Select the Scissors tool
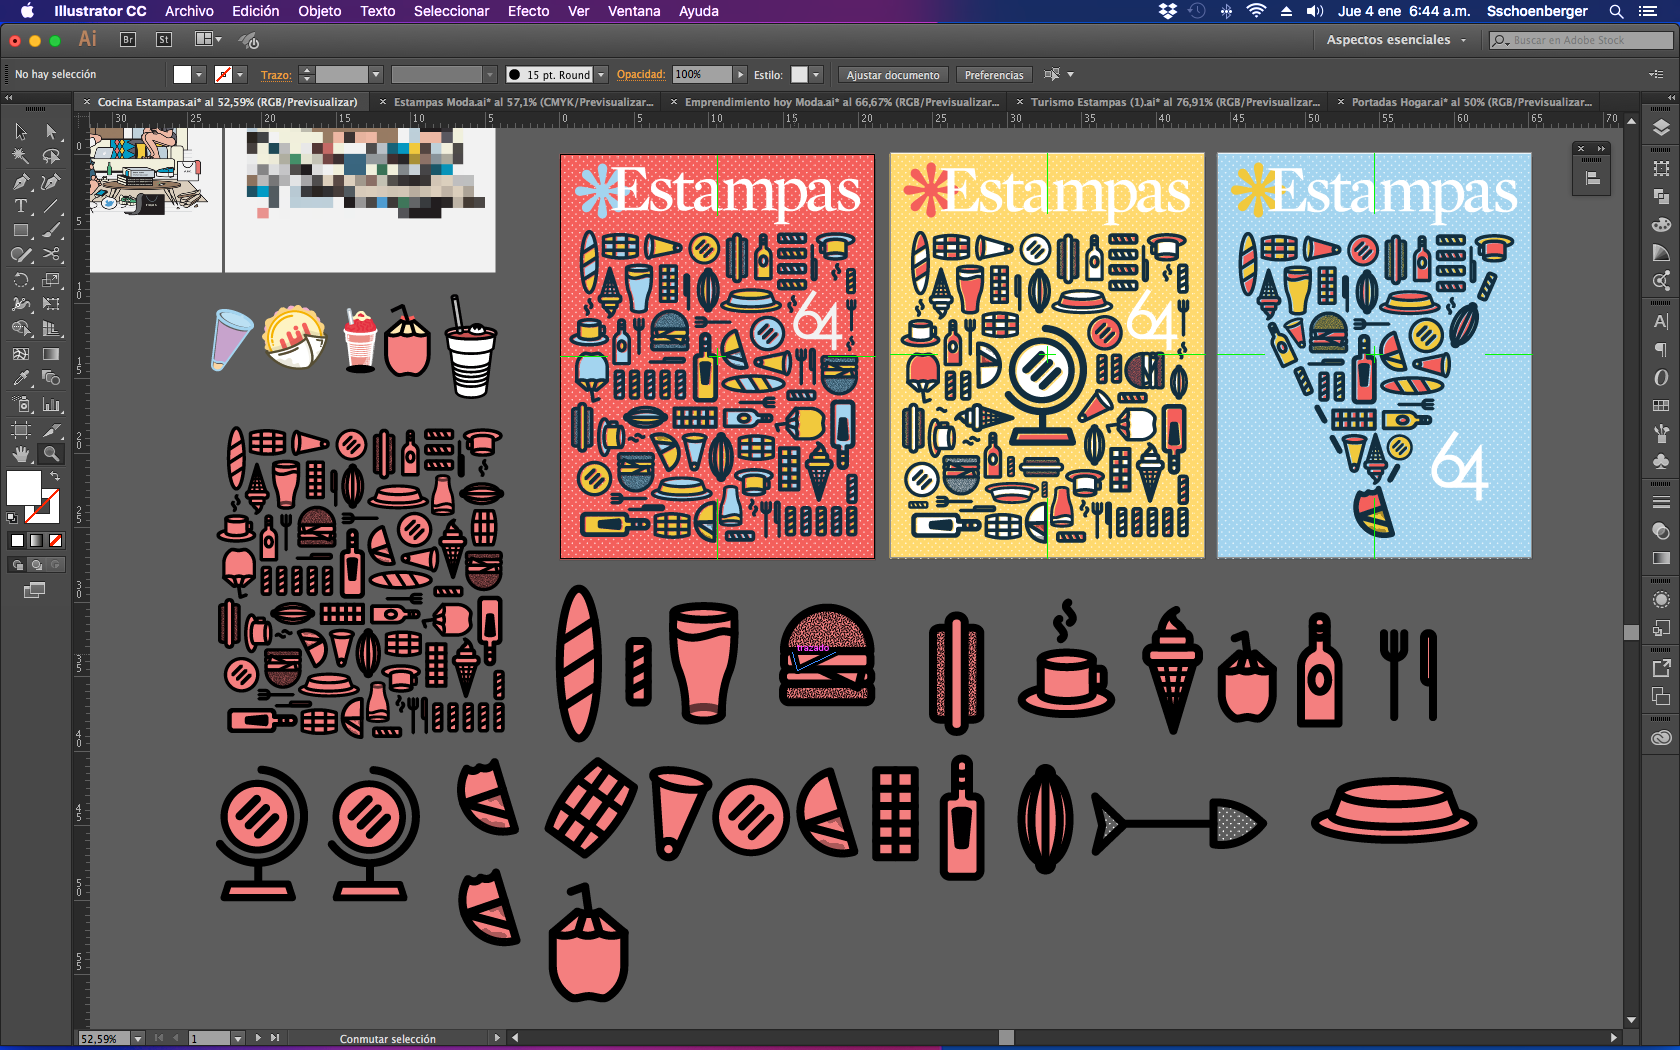The image size is (1680, 1050). point(51,255)
